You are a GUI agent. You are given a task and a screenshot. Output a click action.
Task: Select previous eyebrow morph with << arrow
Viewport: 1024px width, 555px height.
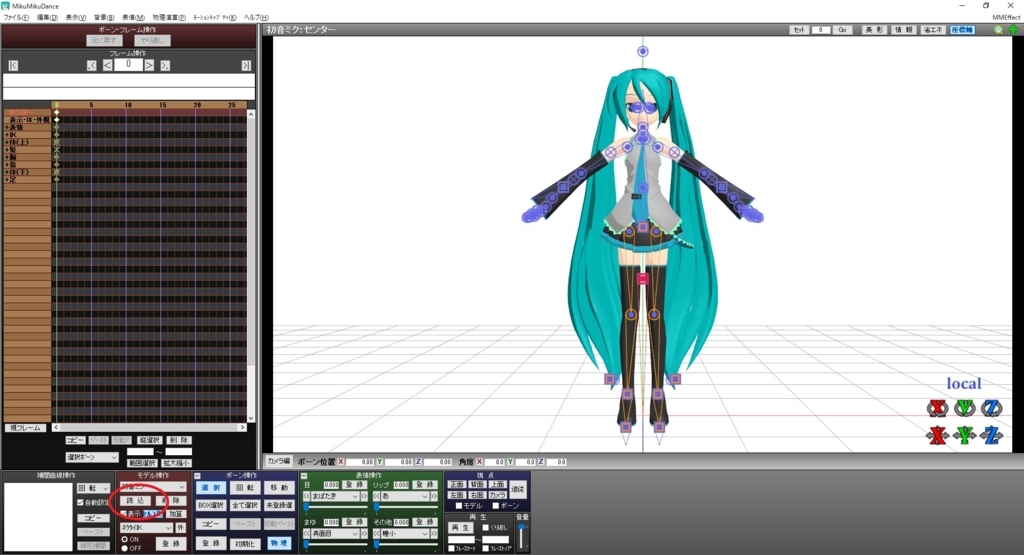307,533
